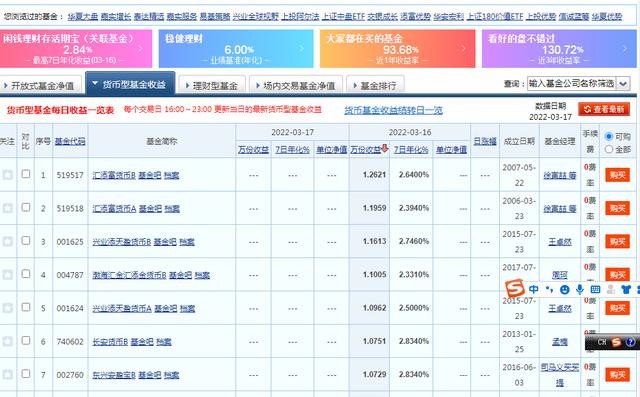The height and width of the screenshot is (397, 640).
Task: Open Sogou IME skin shirt icon
Action: click(x=626, y=290)
